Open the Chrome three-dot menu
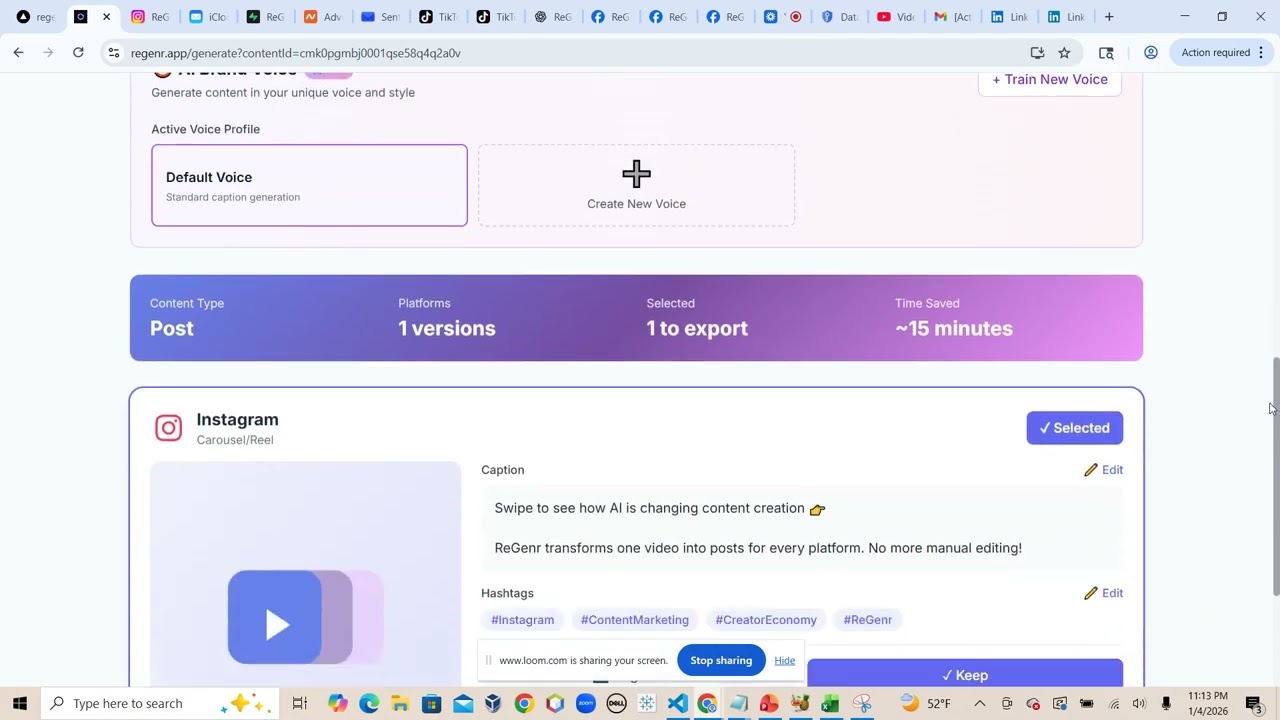This screenshot has height=720, width=1280. pos(1261,53)
